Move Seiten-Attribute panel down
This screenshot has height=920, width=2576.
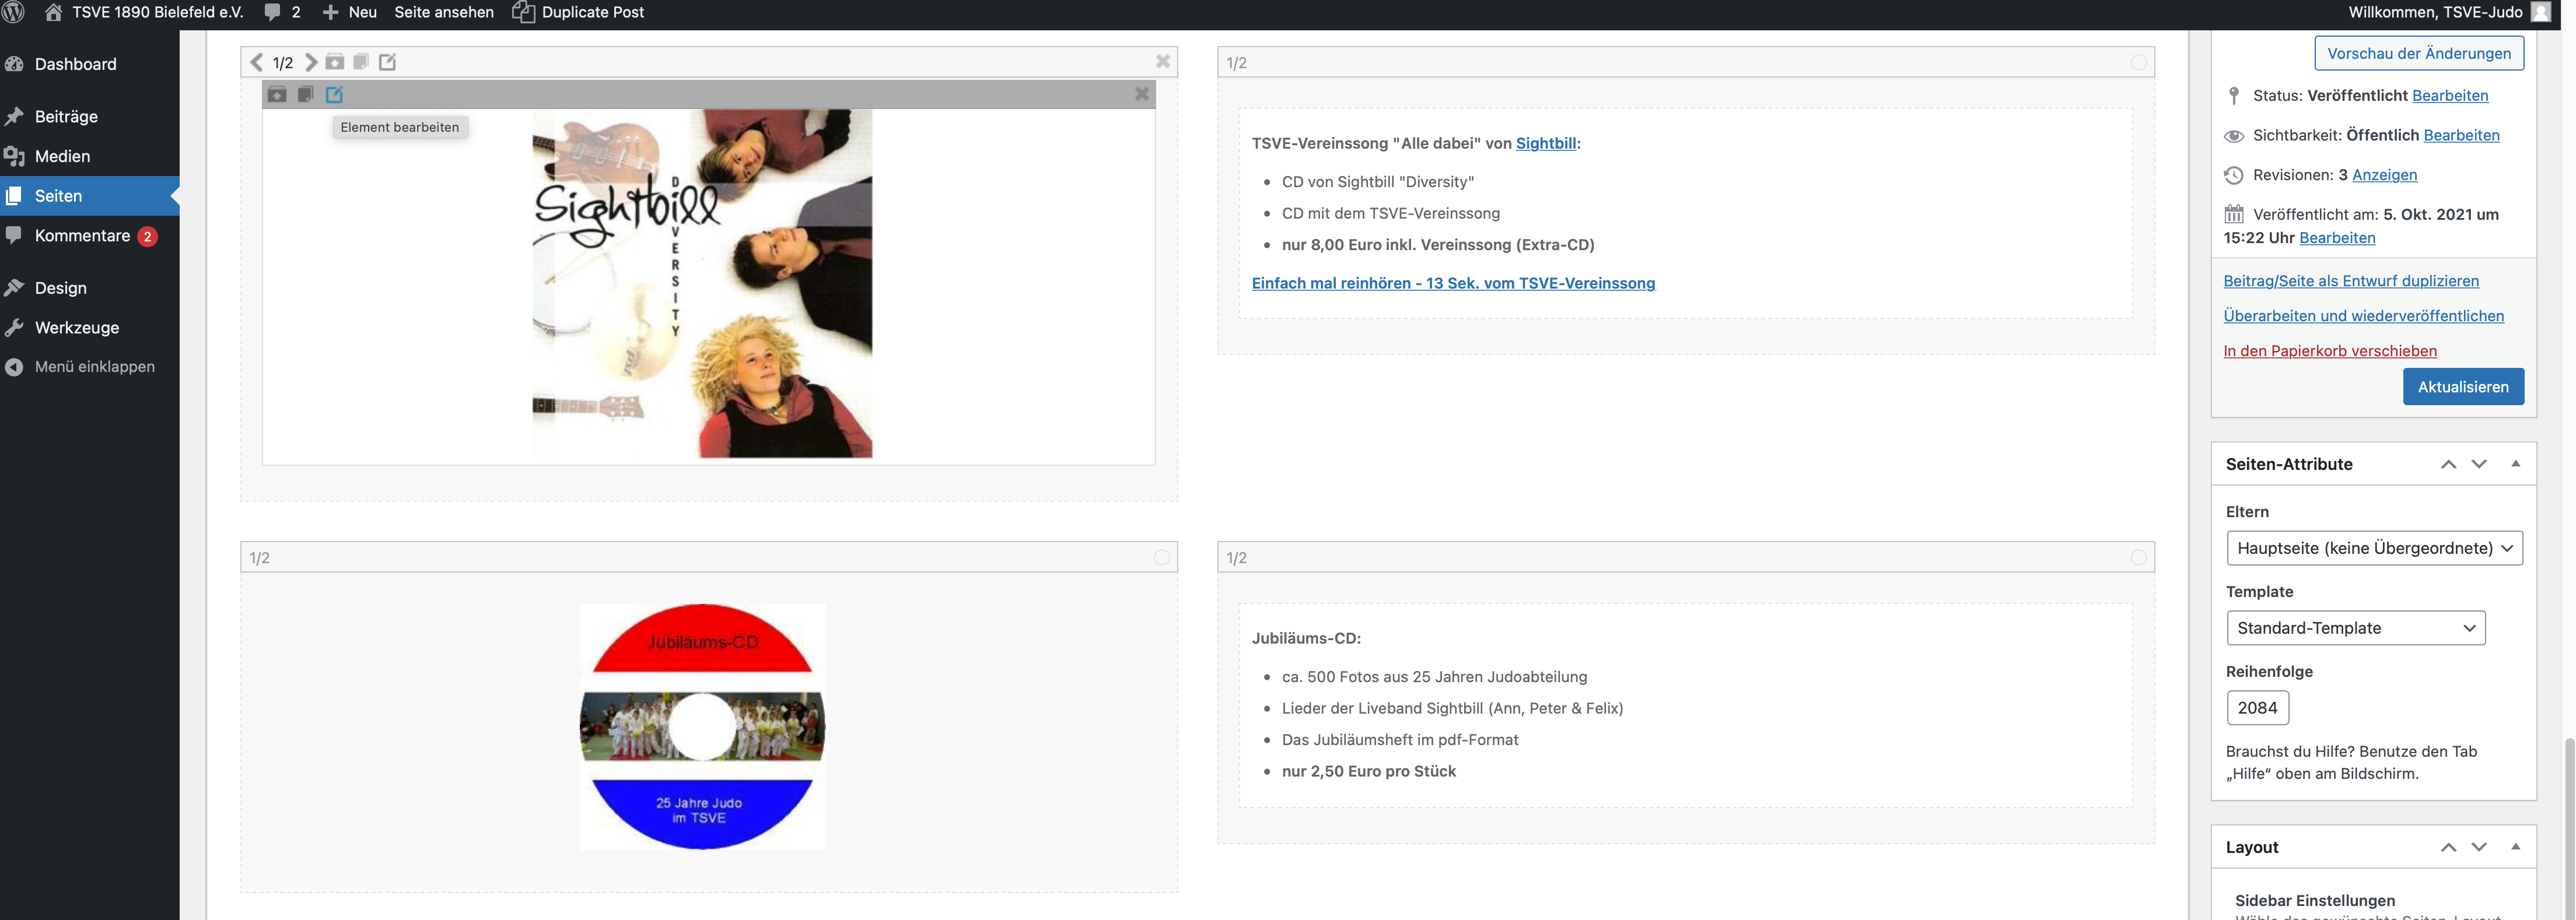tap(2479, 464)
